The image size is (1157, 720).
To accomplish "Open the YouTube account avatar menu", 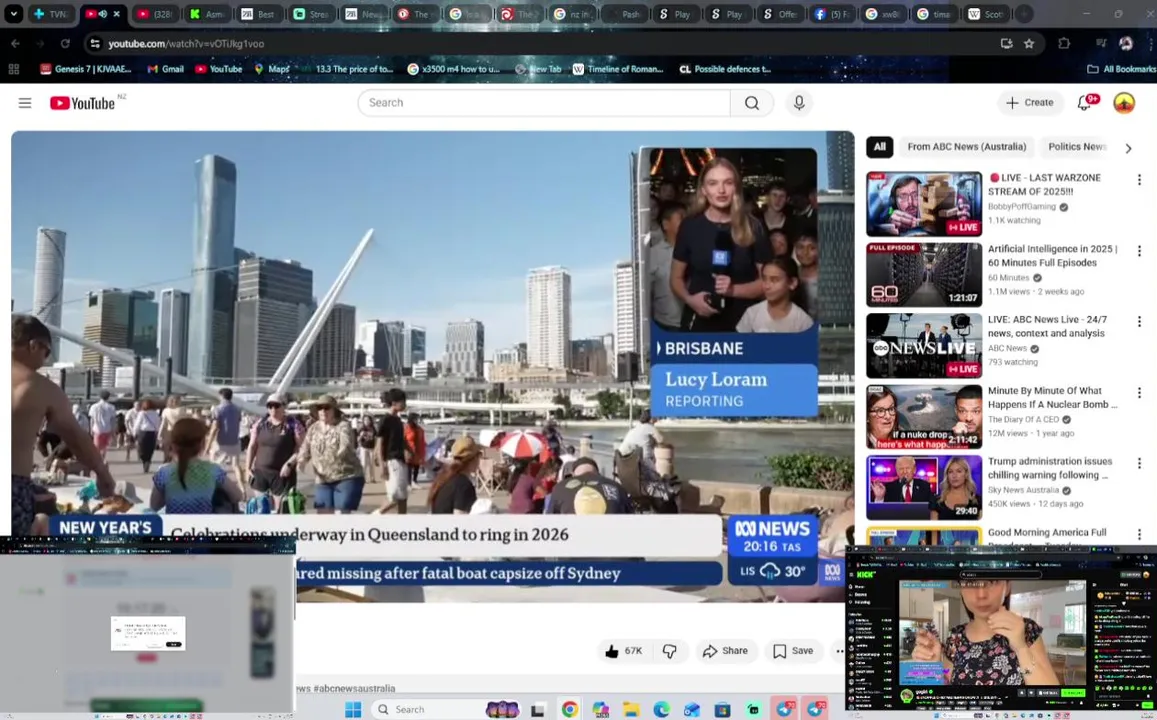I will (1123, 103).
